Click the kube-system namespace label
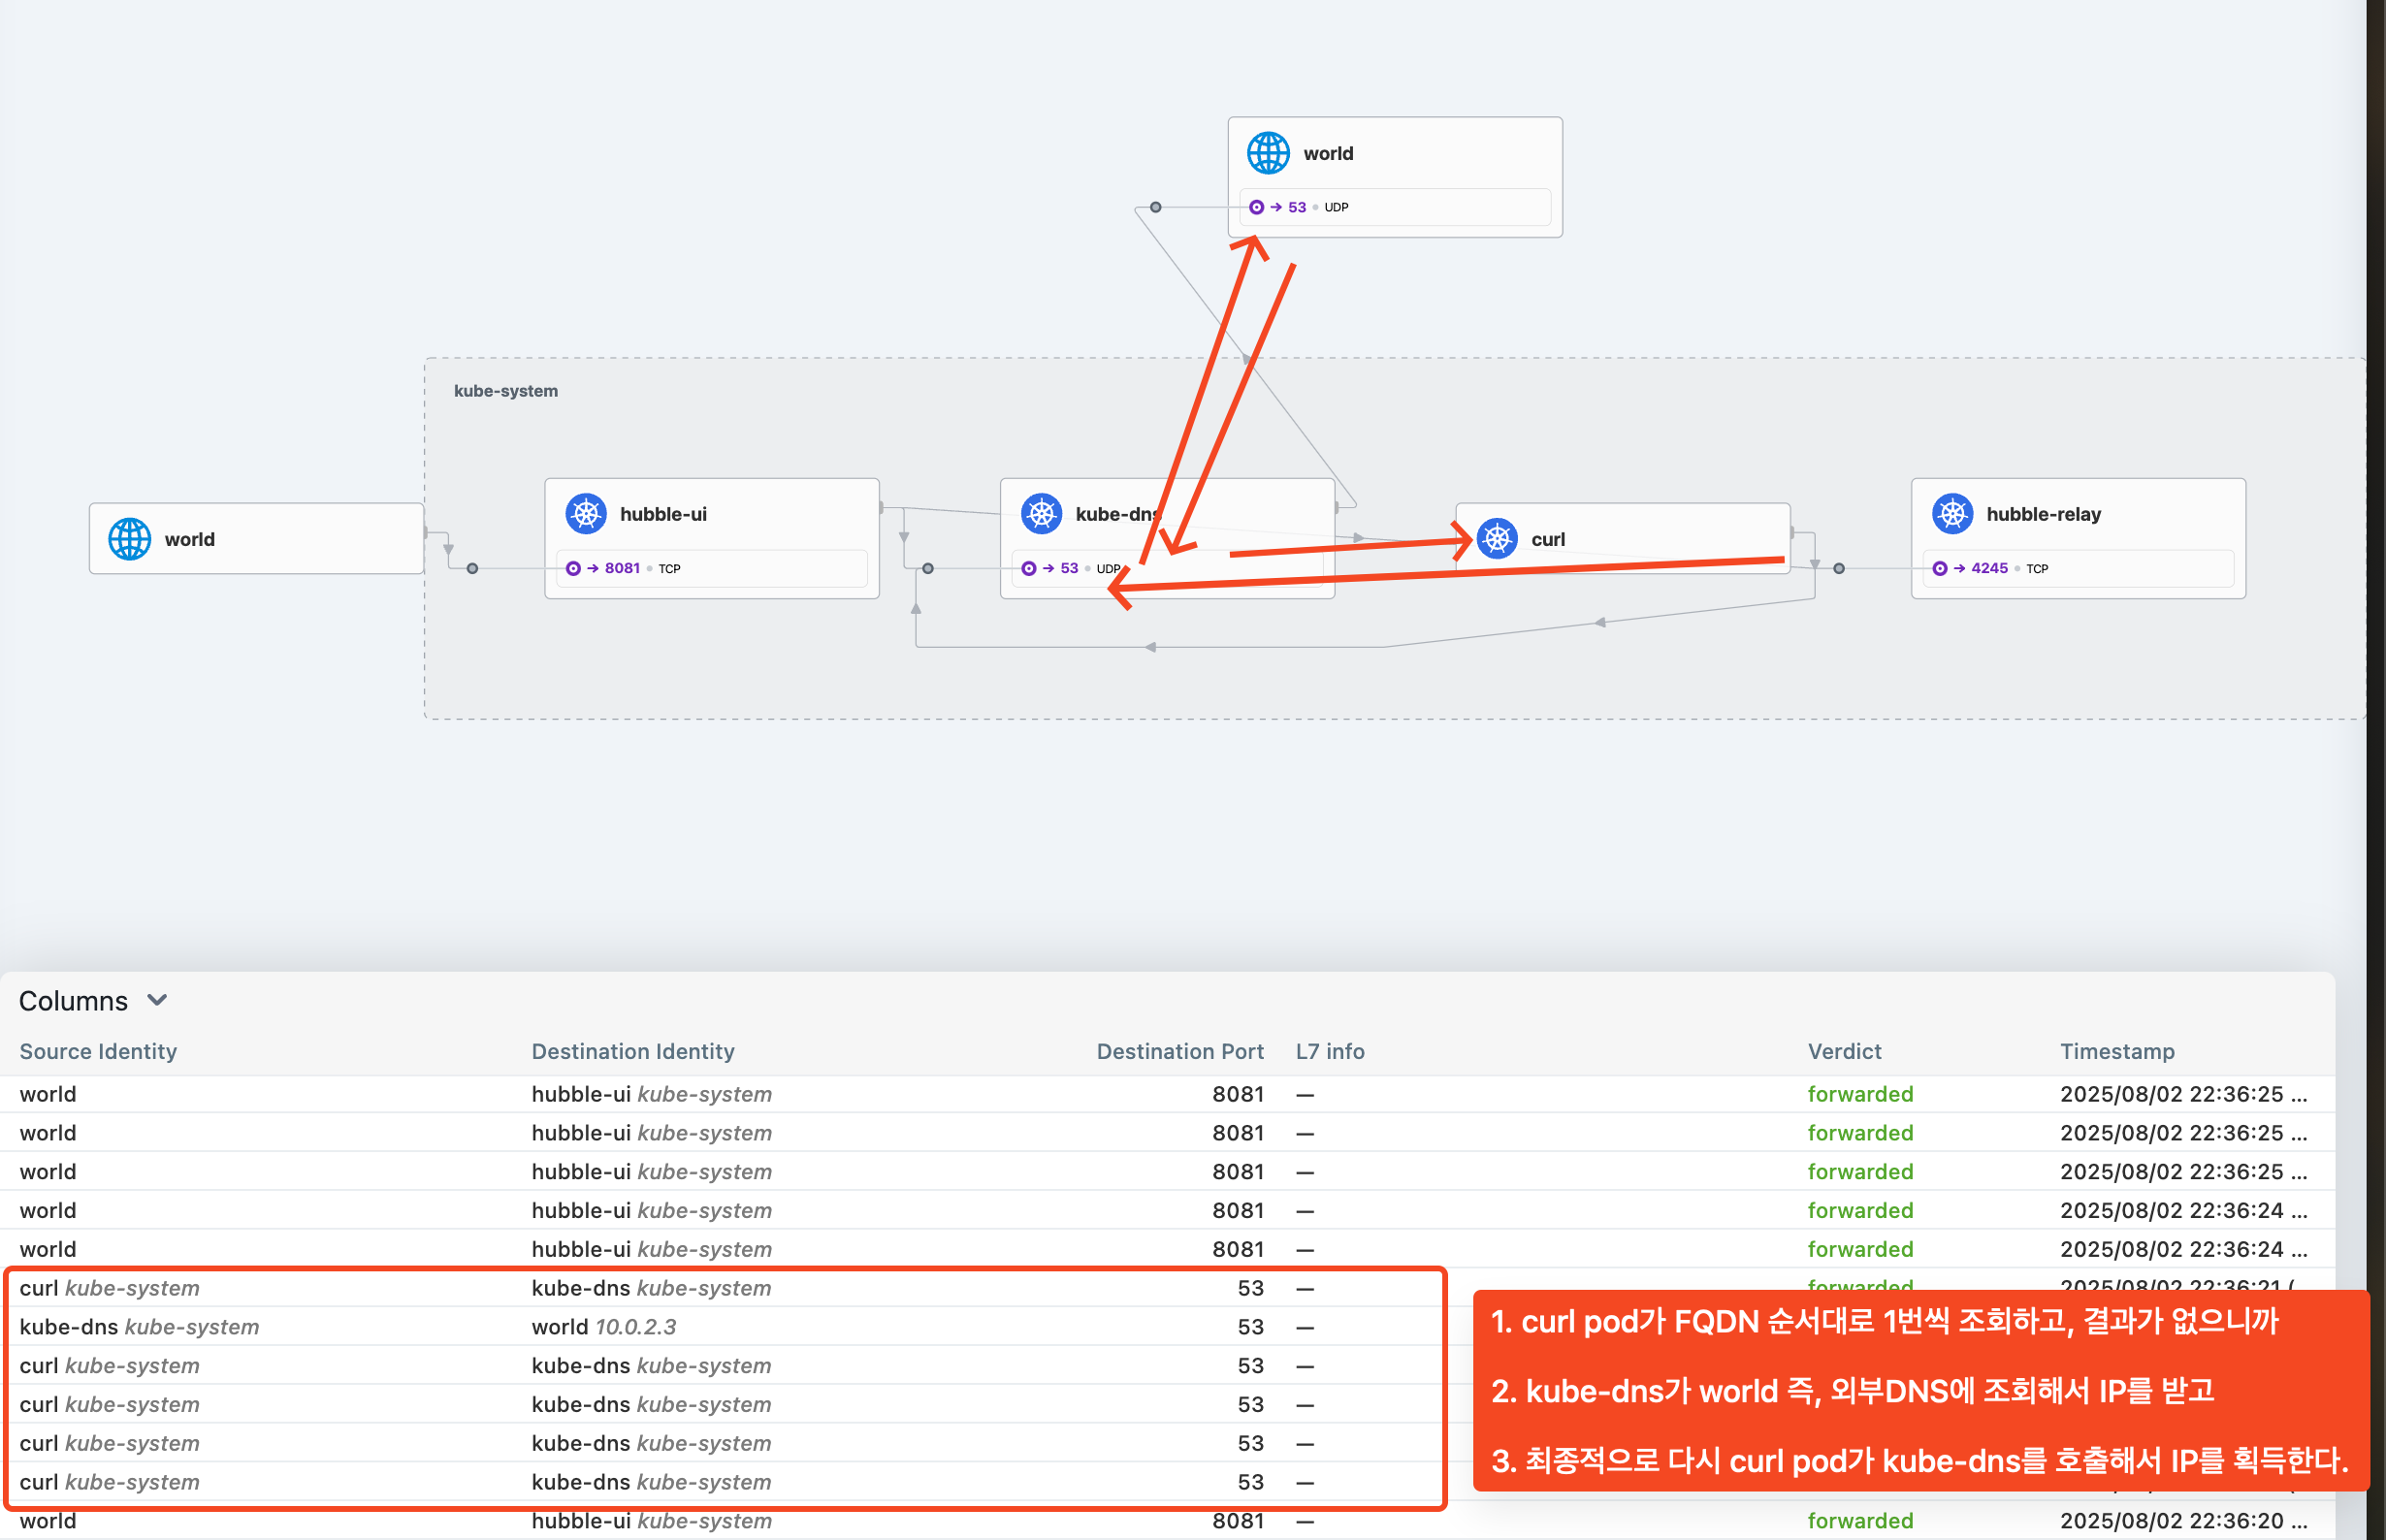This screenshot has width=2386, height=1540. 505,391
